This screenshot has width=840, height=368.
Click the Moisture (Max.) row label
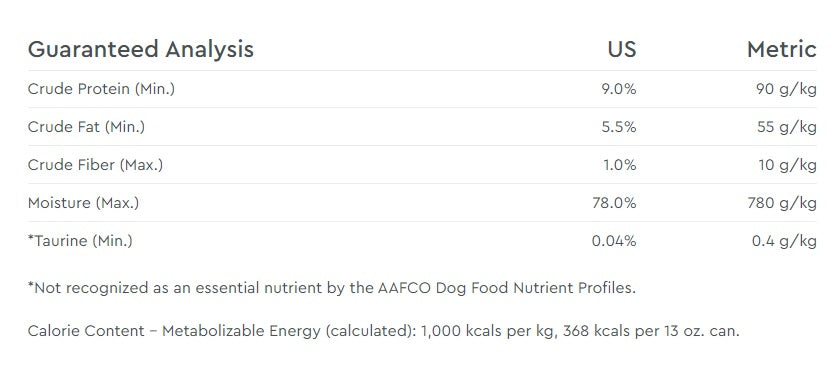(x=83, y=203)
